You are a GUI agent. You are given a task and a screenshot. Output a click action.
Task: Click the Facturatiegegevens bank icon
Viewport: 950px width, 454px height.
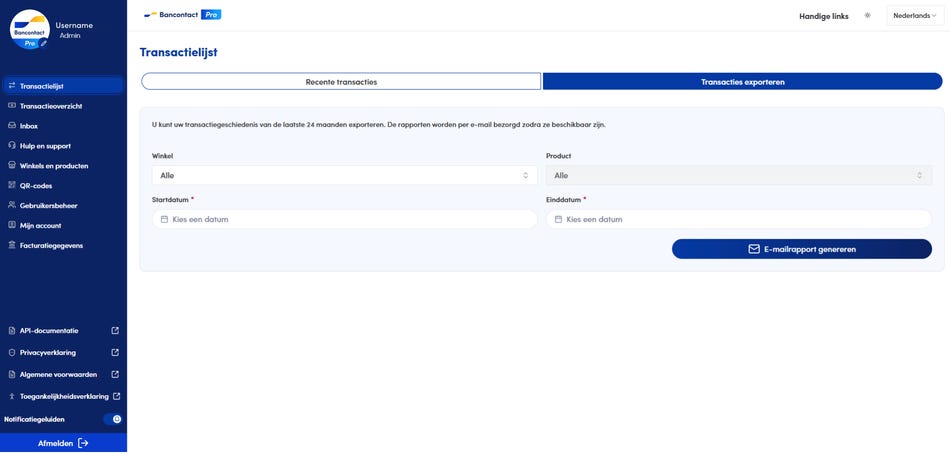coord(12,245)
